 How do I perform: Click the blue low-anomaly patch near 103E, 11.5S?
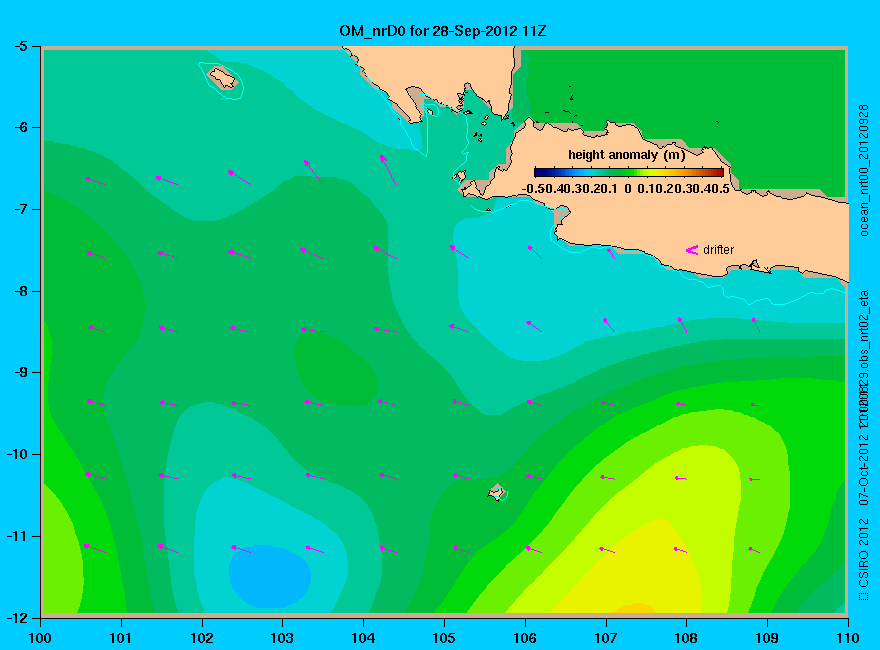[270, 577]
